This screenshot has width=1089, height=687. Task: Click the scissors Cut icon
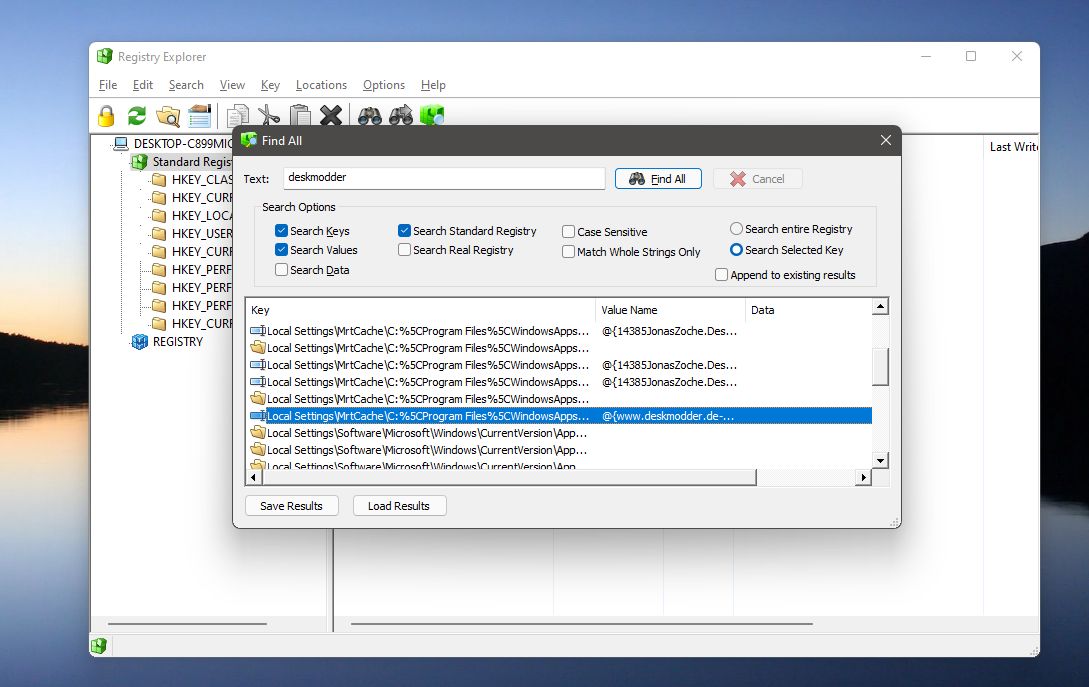(269, 116)
